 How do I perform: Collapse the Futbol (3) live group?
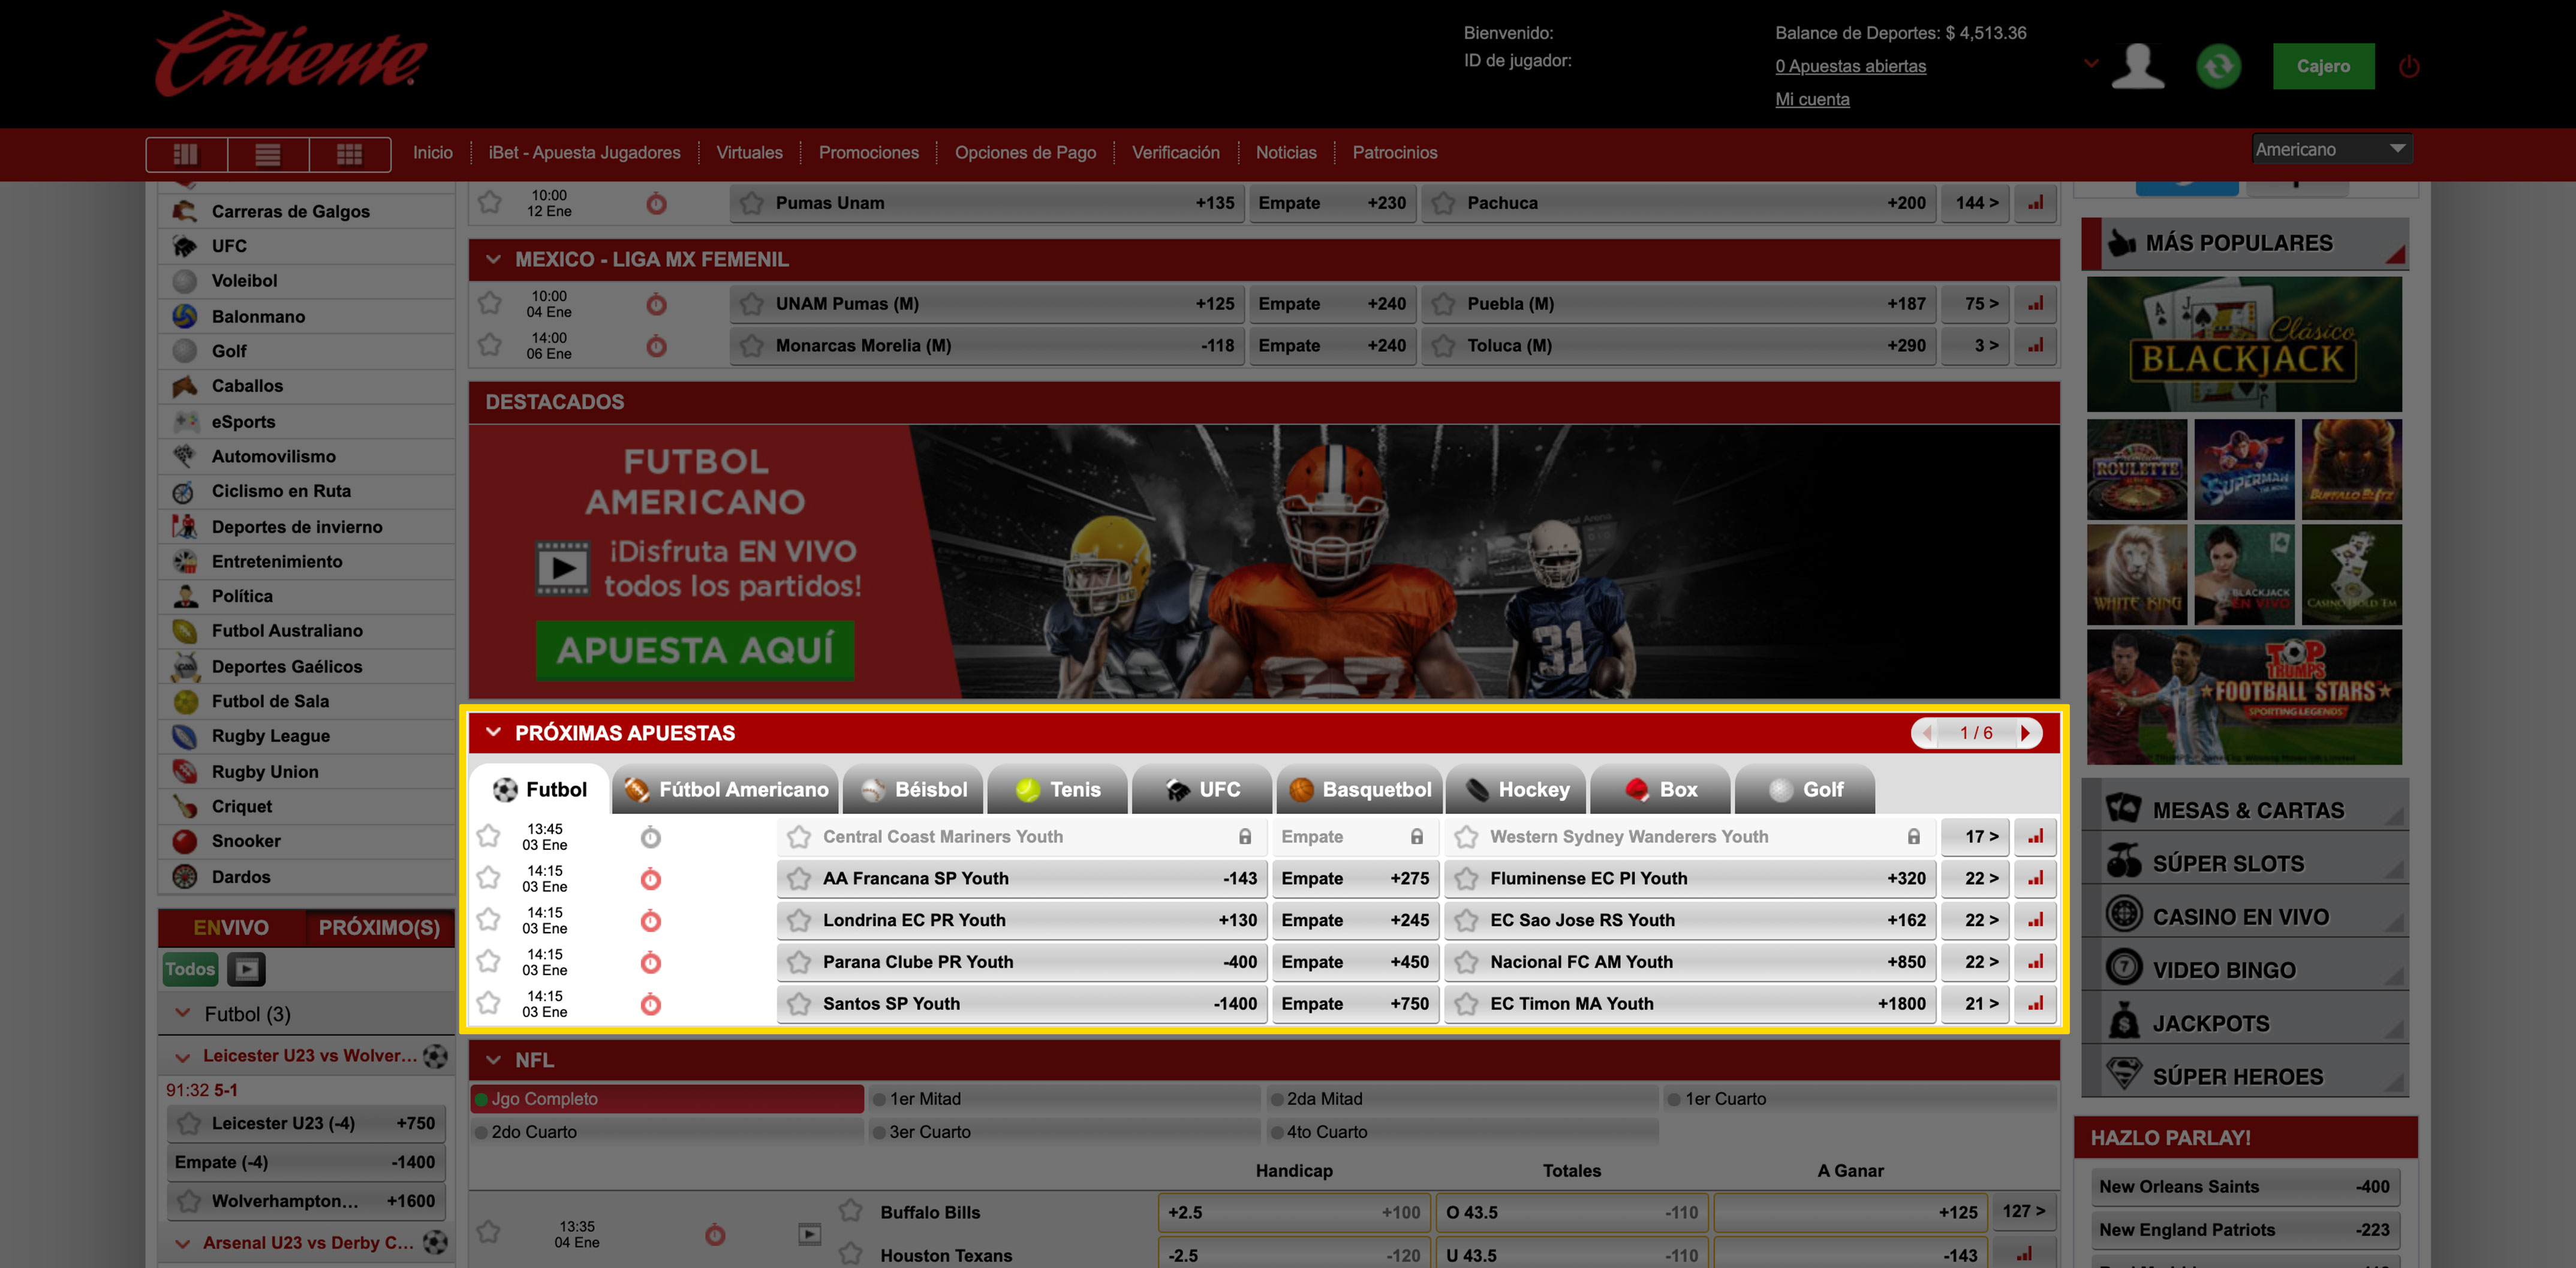pyautogui.click(x=183, y=1014)
